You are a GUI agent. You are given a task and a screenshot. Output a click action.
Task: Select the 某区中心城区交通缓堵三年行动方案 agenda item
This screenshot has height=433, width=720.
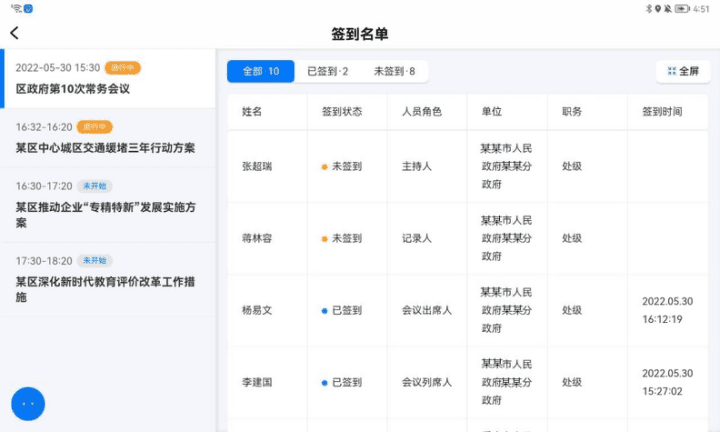pos(108,138)
